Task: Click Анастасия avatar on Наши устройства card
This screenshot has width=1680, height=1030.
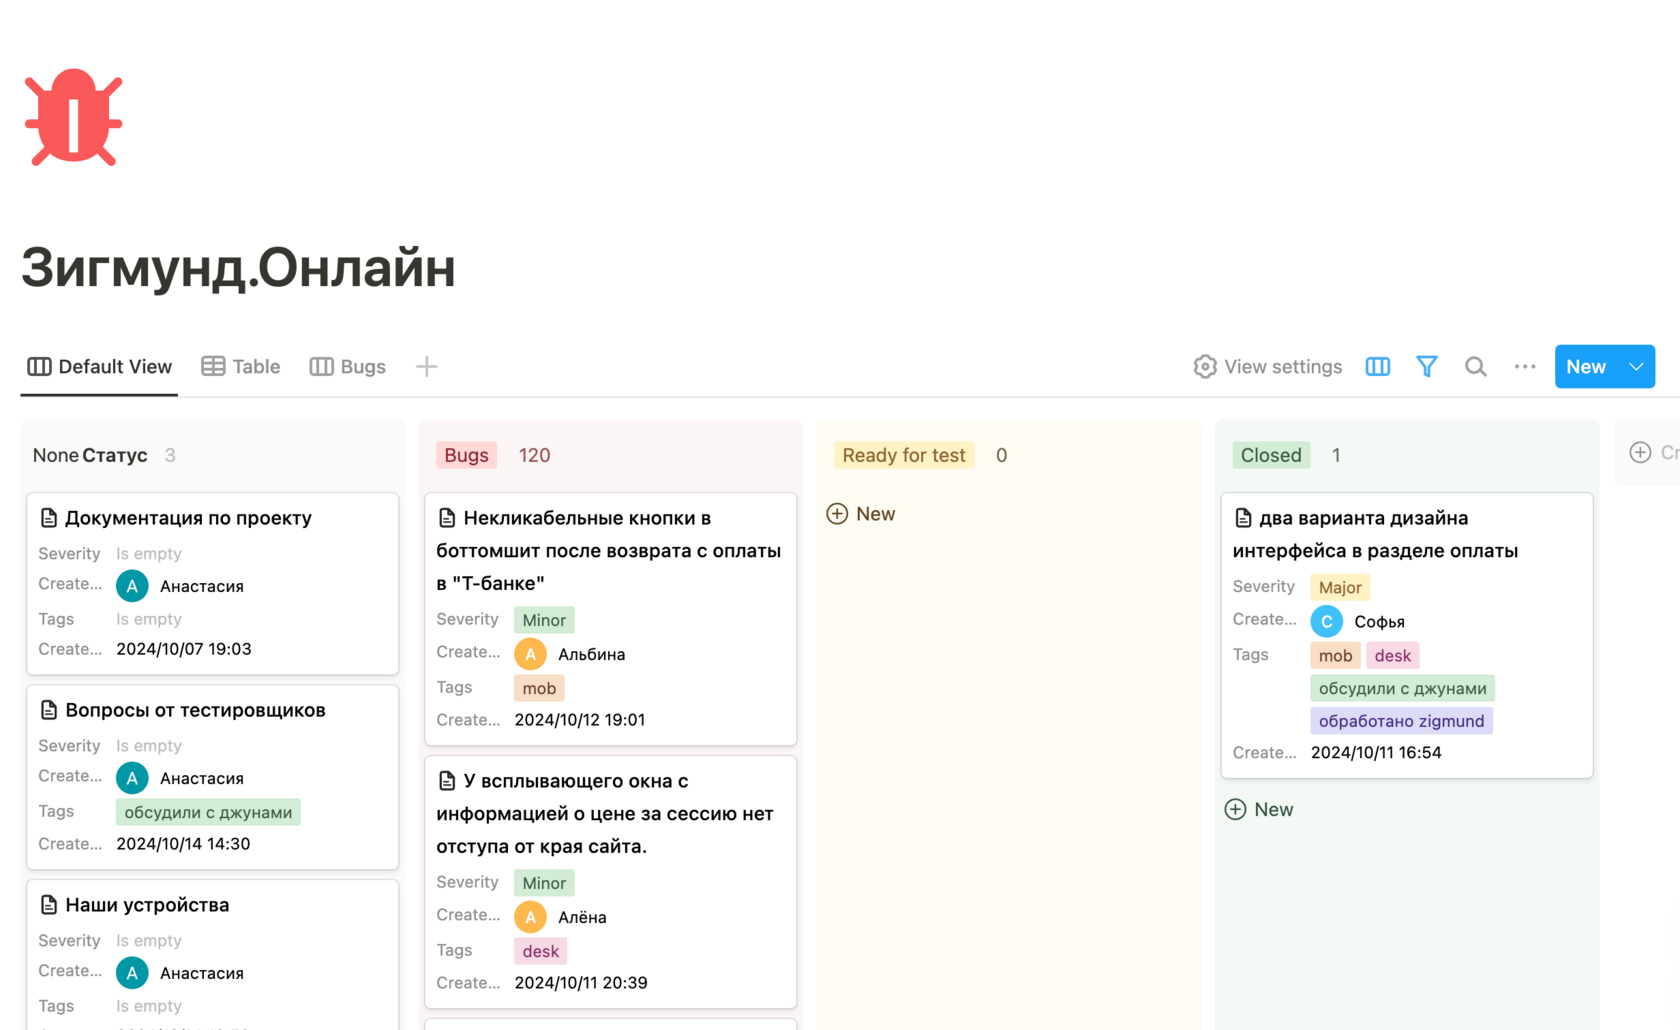Action: pos(132,973)
